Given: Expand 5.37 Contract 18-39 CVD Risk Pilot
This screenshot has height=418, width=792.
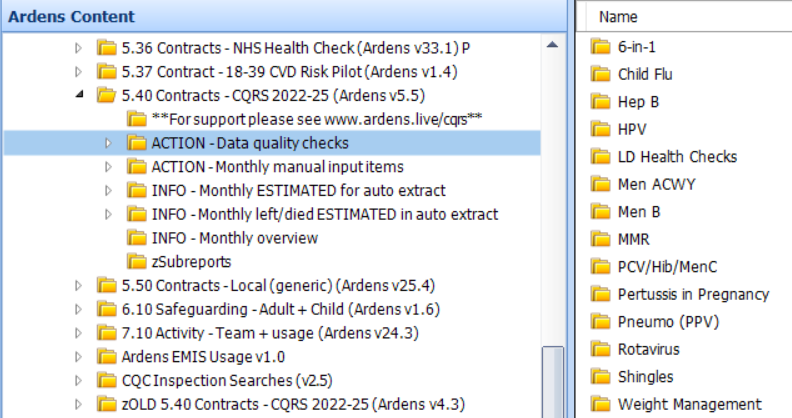Looking at the screenshot, I should 78,72.
